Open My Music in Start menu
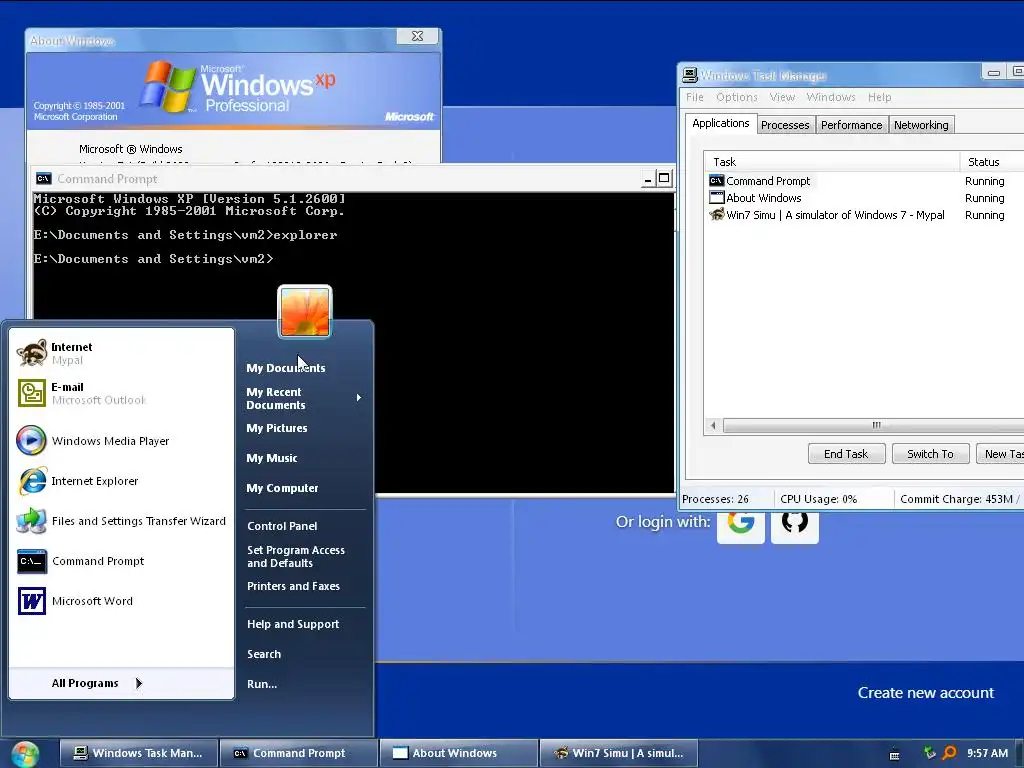 [x=272, y=458]
